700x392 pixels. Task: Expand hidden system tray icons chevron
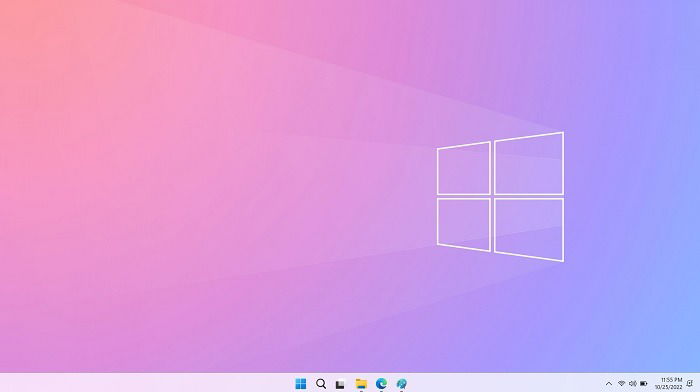(x=609, y=384)
